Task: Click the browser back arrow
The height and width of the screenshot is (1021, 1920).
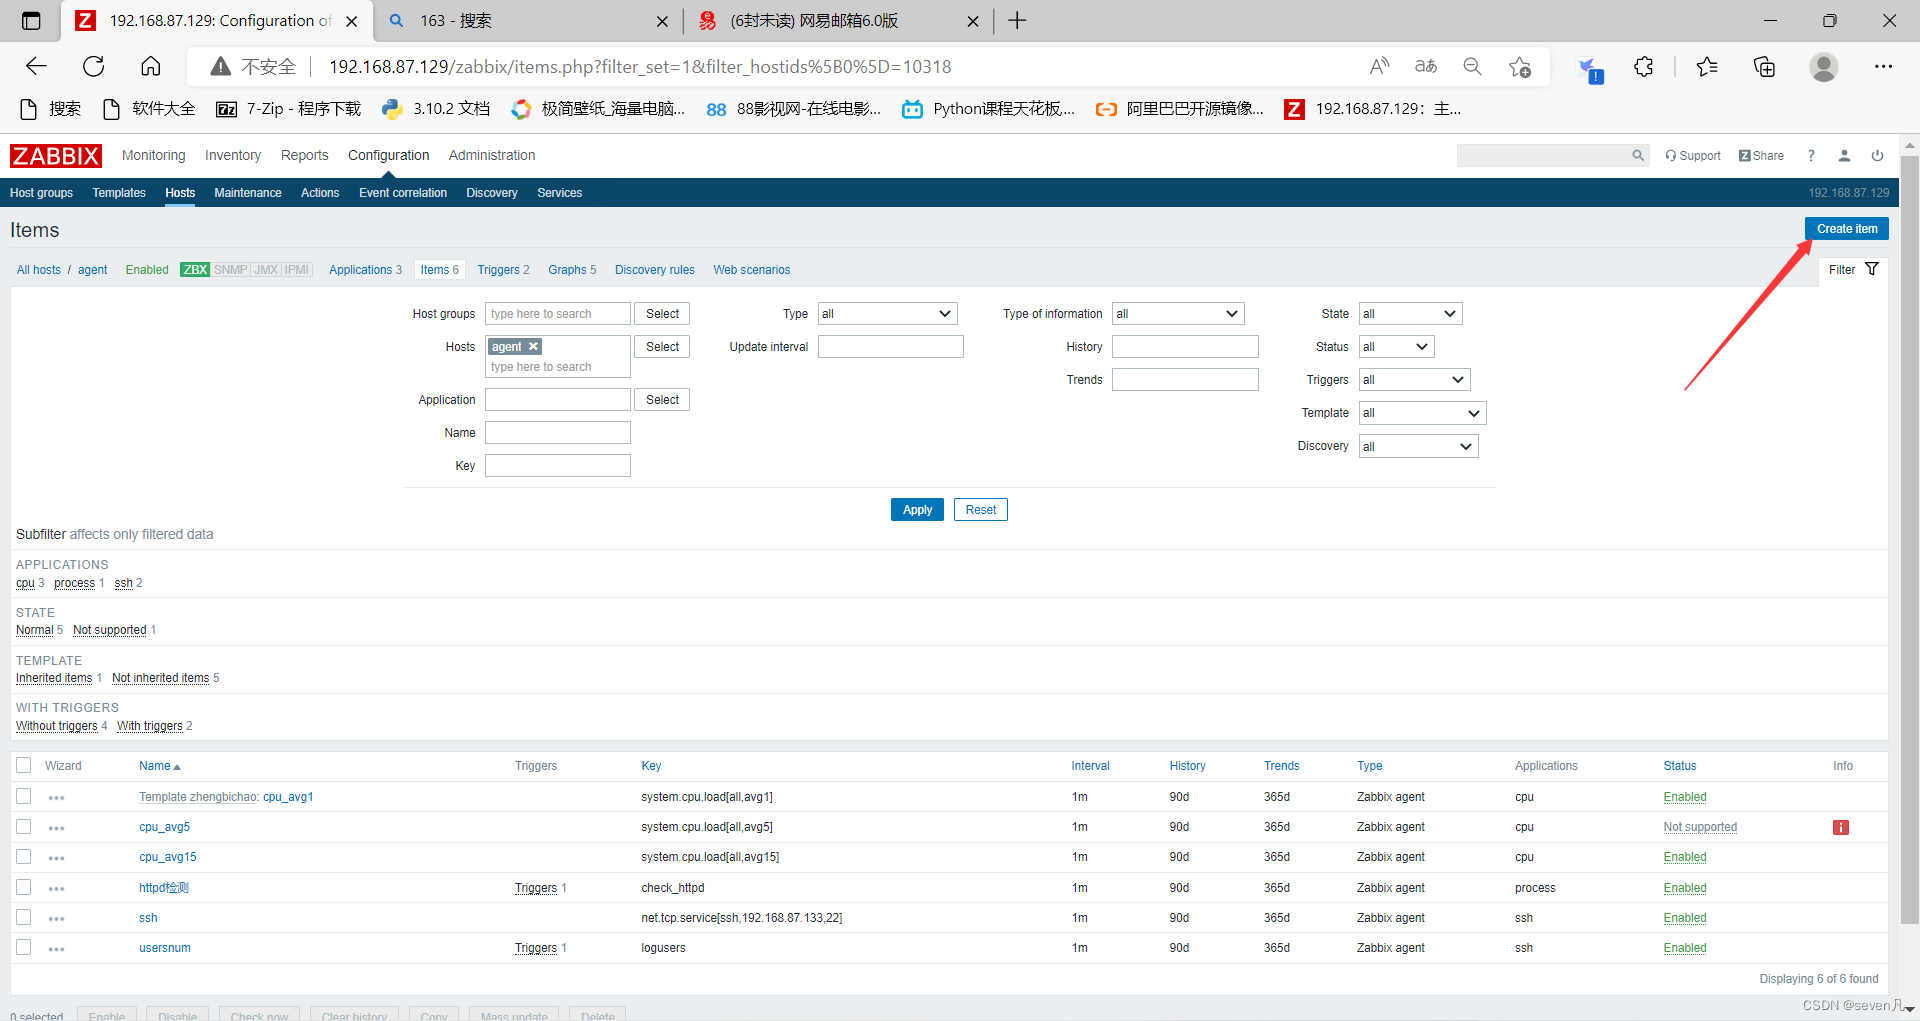Action: coord(37,67)
